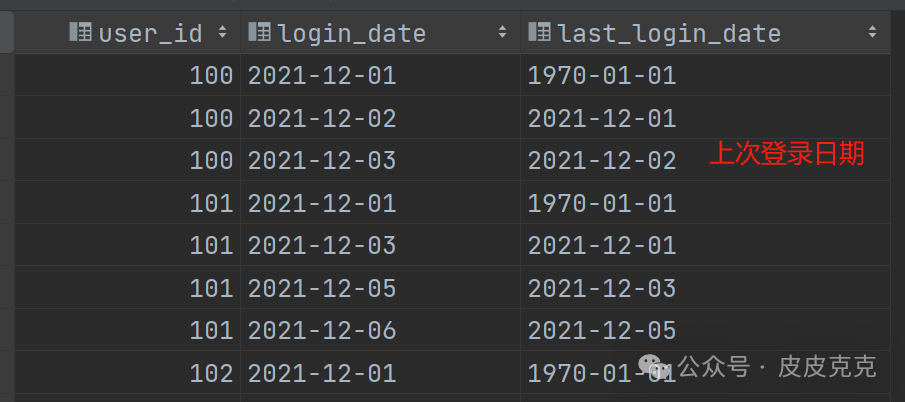Click the login_date cell 2021-12-05
The width and height of the screenshot is (905, 402).
(380, 288)
